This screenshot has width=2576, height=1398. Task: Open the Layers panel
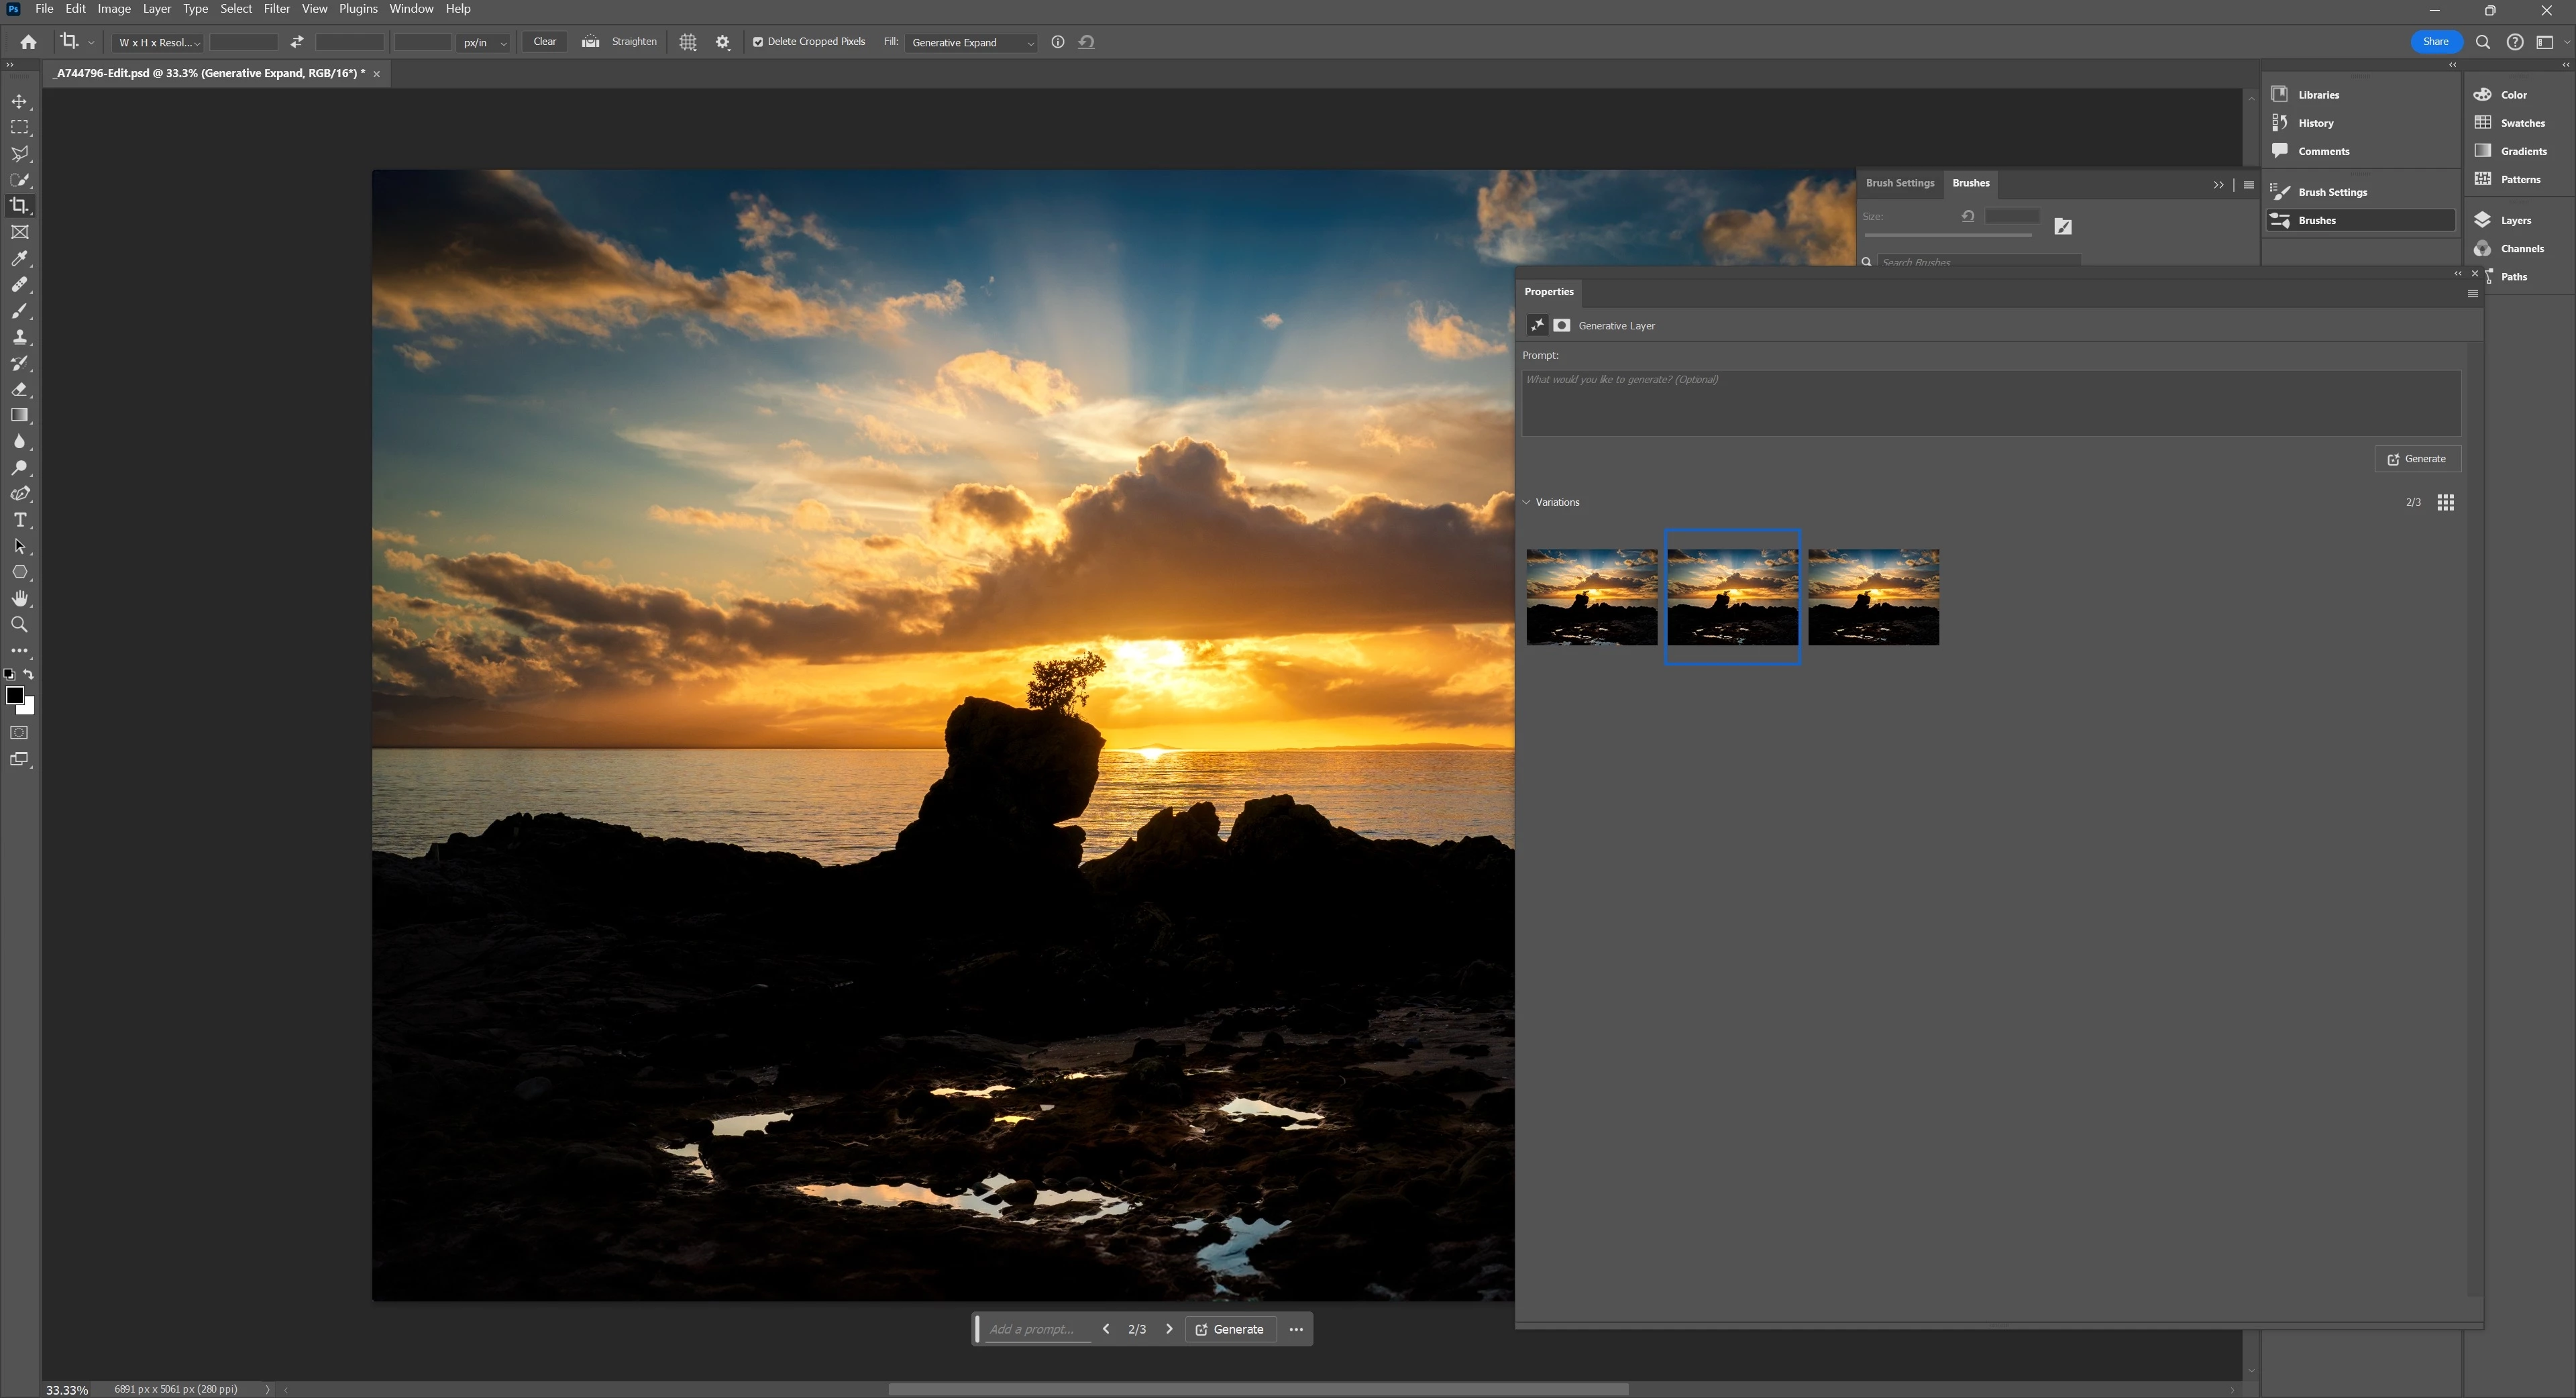coord(2515,220)
